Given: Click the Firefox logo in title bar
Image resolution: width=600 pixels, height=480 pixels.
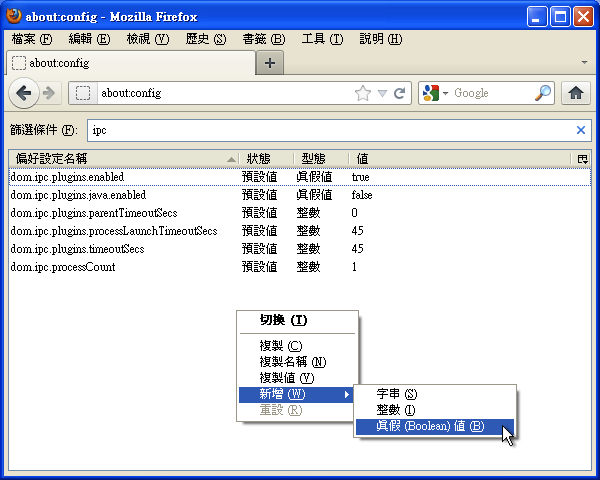Looking at the screenshot, I should 14,16.
